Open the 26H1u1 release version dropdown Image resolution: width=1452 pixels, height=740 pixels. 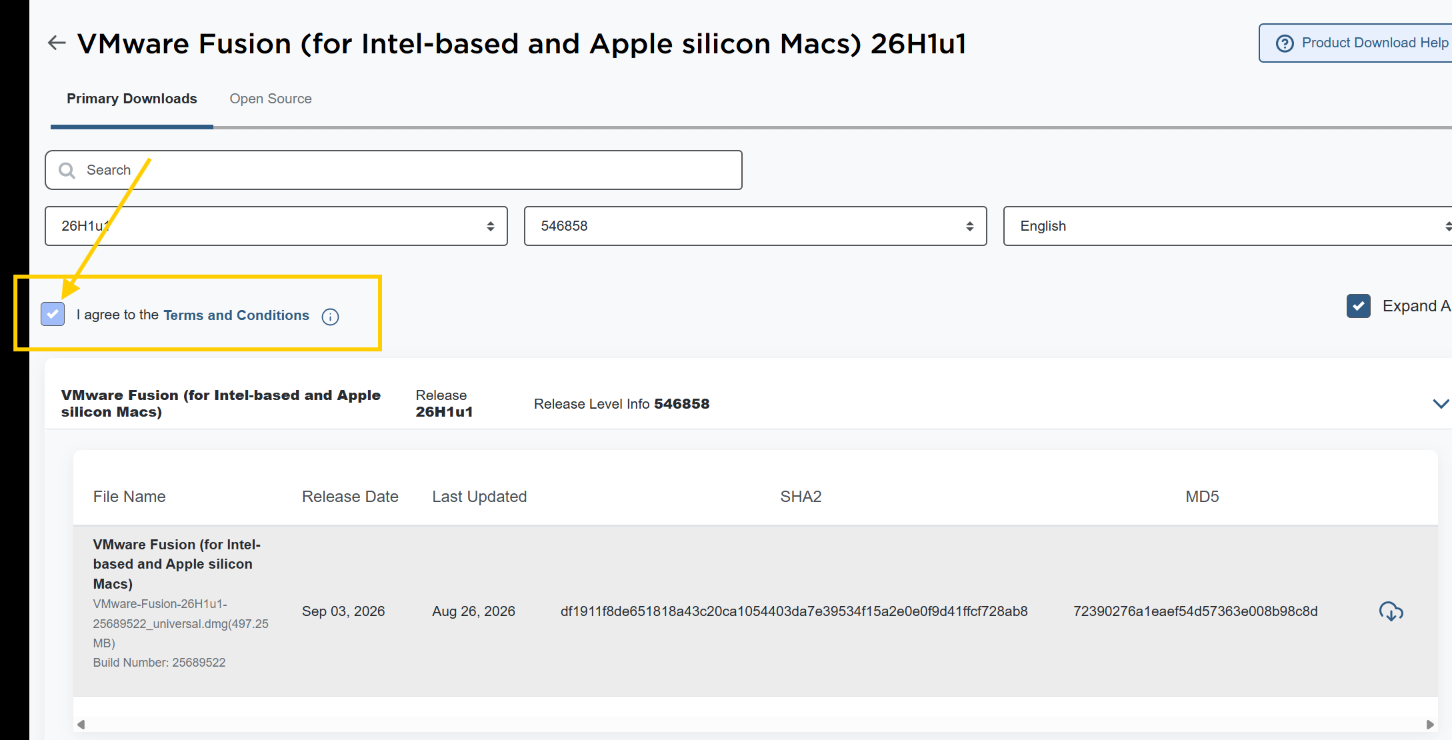(276, 226)
